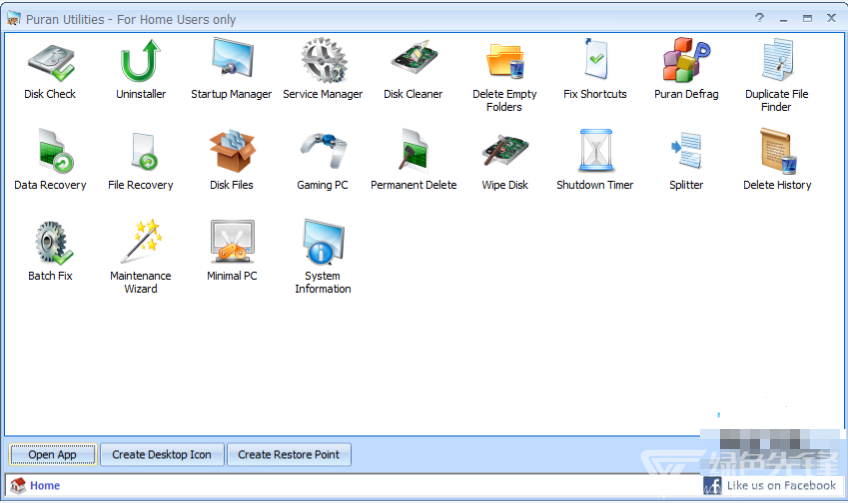Minimize the Puran Utilities window

[x=784, y=19]
